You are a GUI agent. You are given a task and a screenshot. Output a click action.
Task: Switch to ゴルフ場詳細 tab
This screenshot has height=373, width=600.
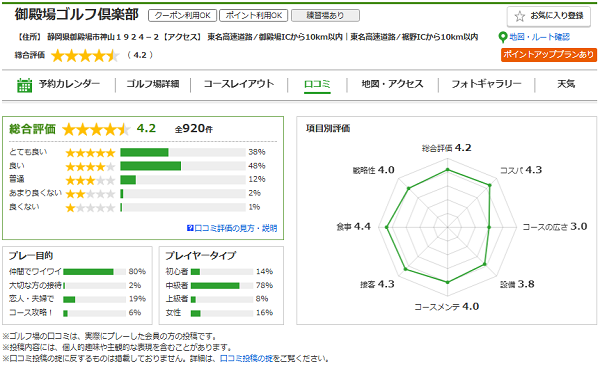[x=153, y=84]
